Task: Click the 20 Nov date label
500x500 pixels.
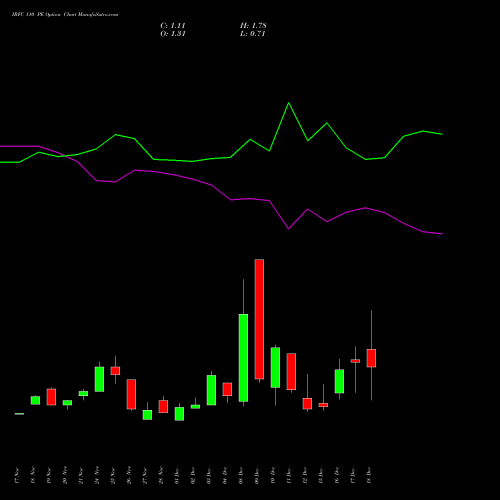Action: pyautogui.click(x=65, y=476)
